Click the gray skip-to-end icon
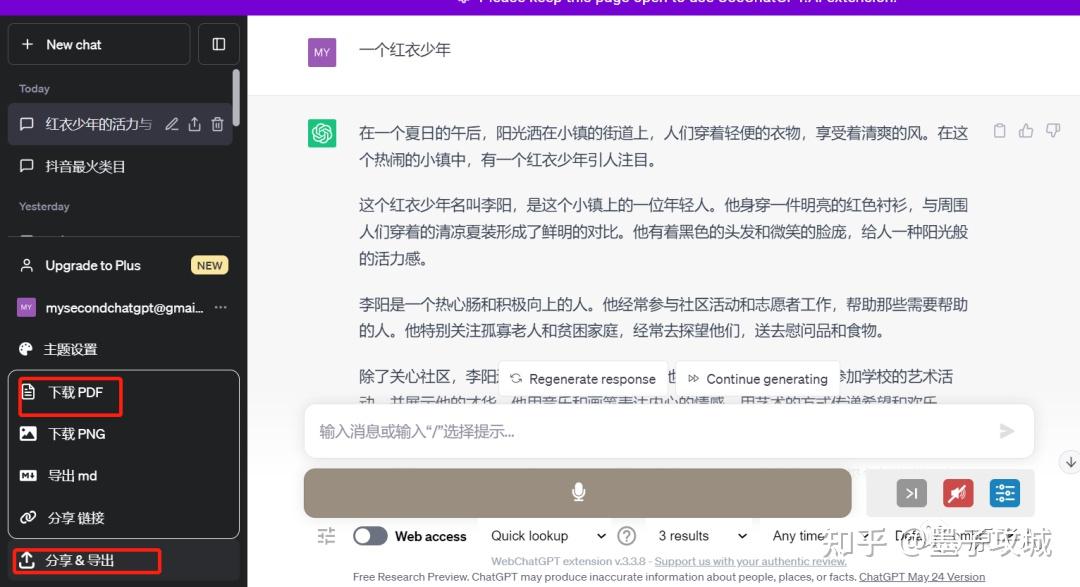 (911, 492)
